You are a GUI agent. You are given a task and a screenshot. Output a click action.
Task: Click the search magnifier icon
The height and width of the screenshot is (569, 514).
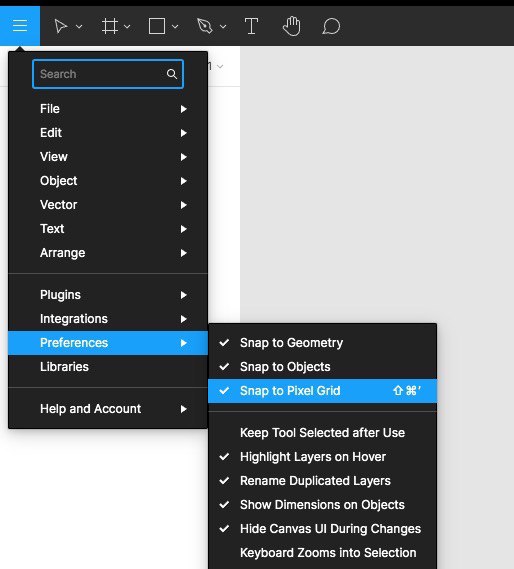click(x=172, y=74)
